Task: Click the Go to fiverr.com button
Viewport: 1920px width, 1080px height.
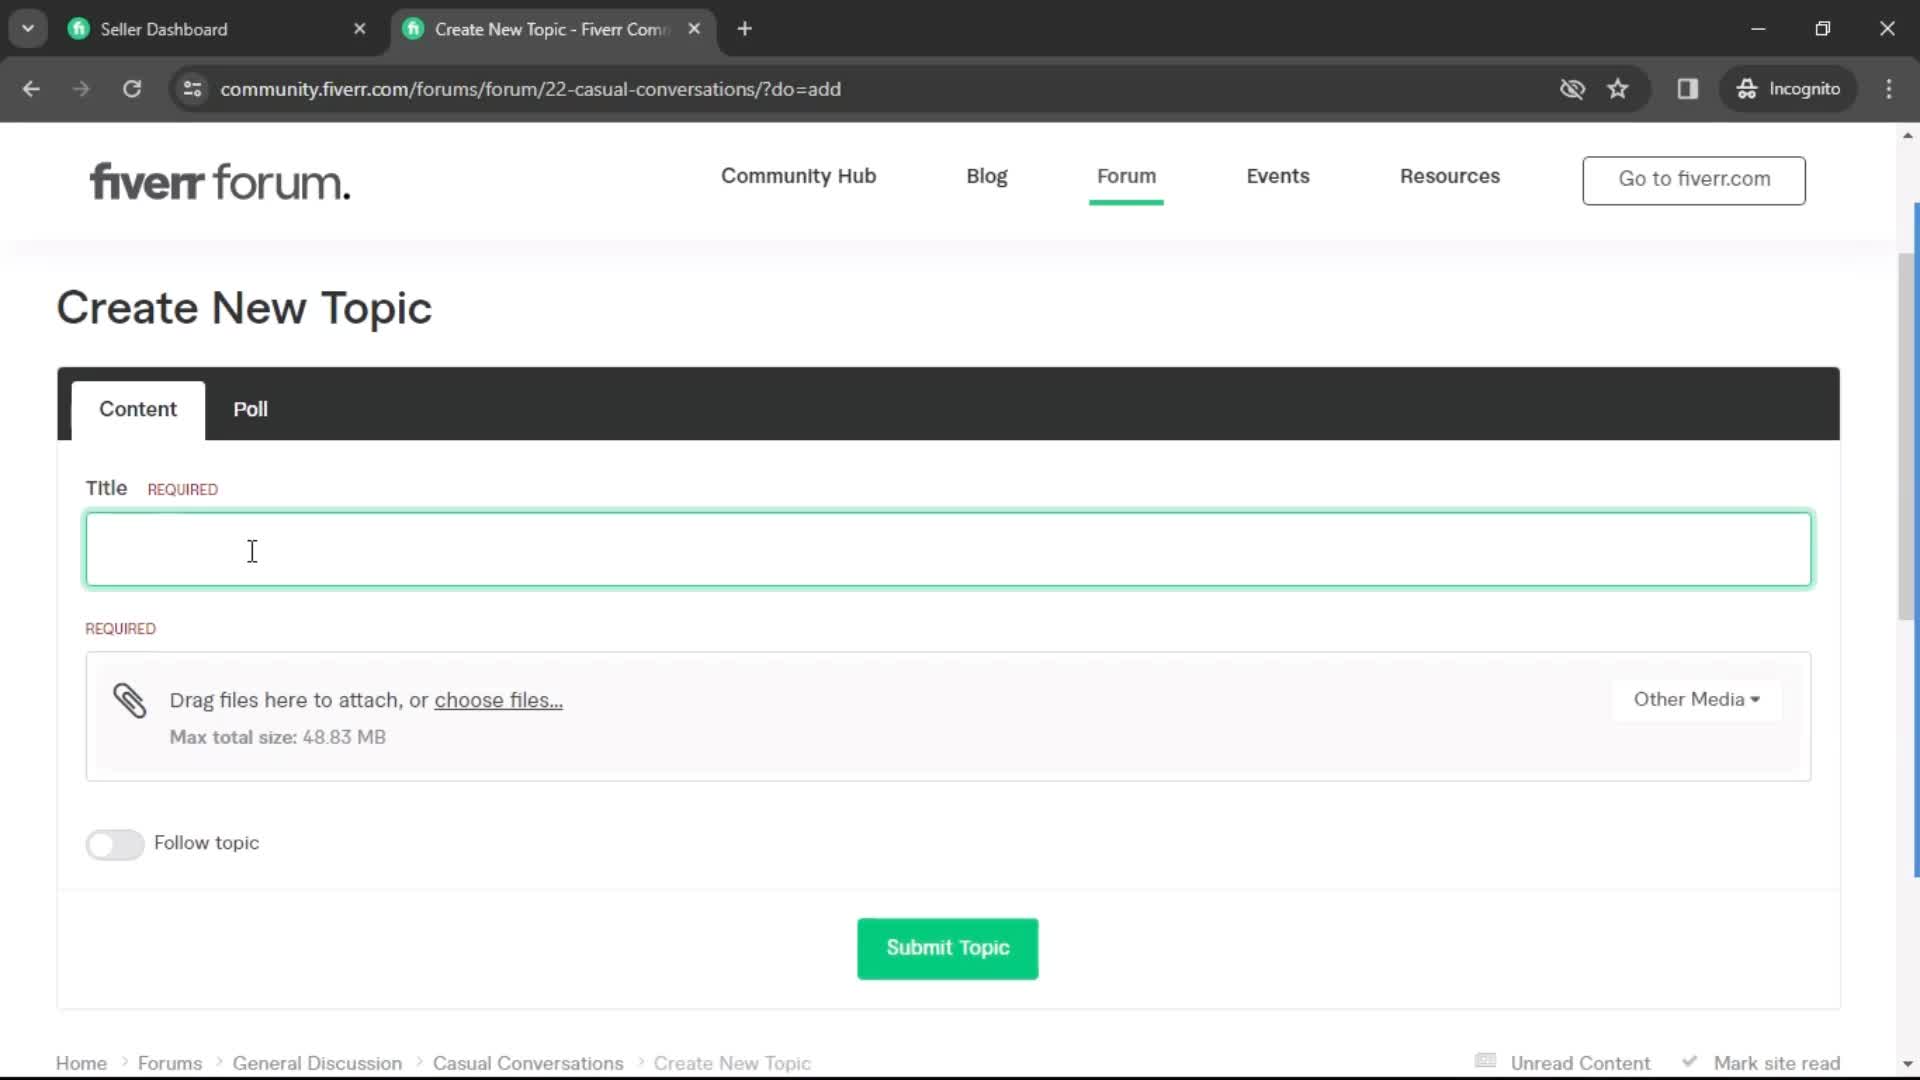Action: [x=1694, y=180]
